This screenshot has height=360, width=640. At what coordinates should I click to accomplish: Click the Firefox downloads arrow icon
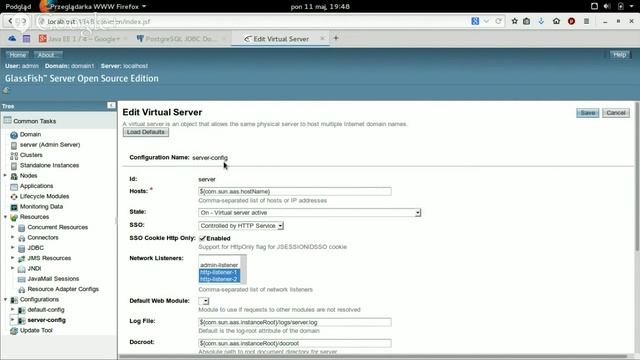pyautogui.click(x=541, y=21)
